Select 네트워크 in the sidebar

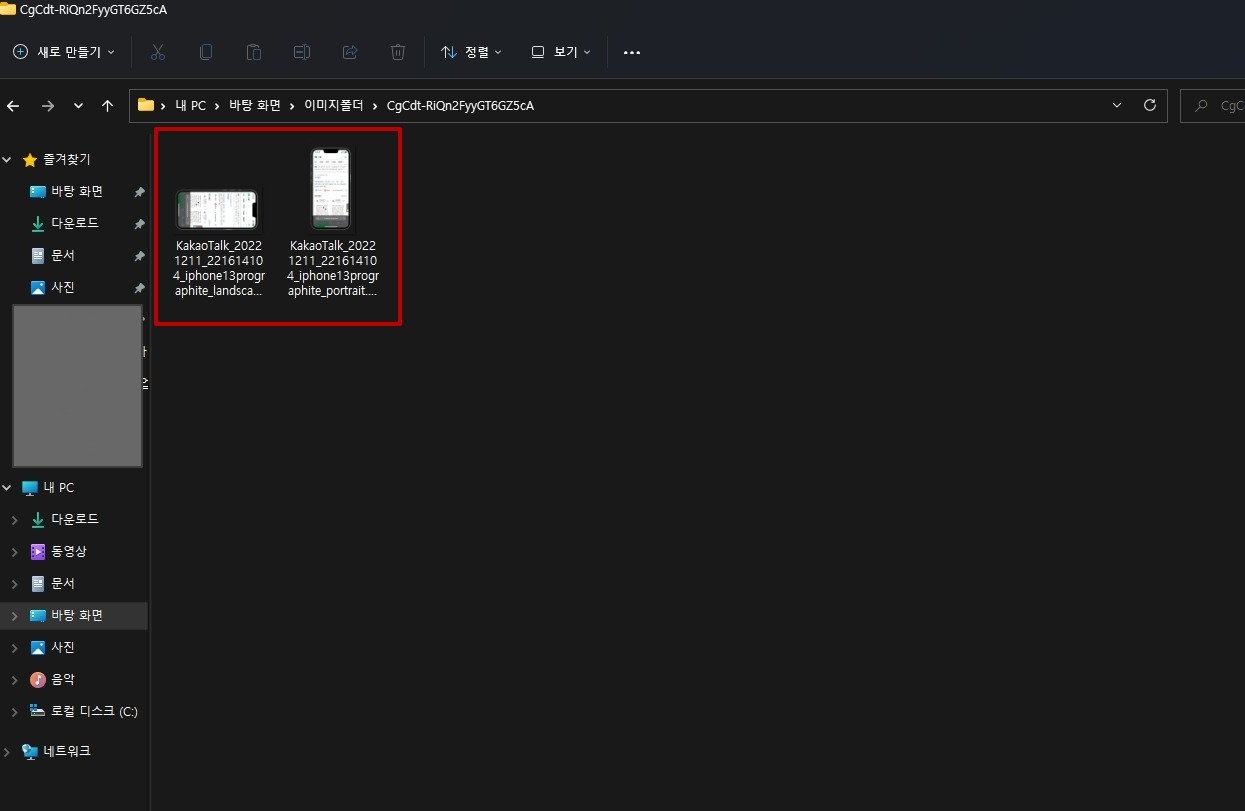tap(67, 751)
